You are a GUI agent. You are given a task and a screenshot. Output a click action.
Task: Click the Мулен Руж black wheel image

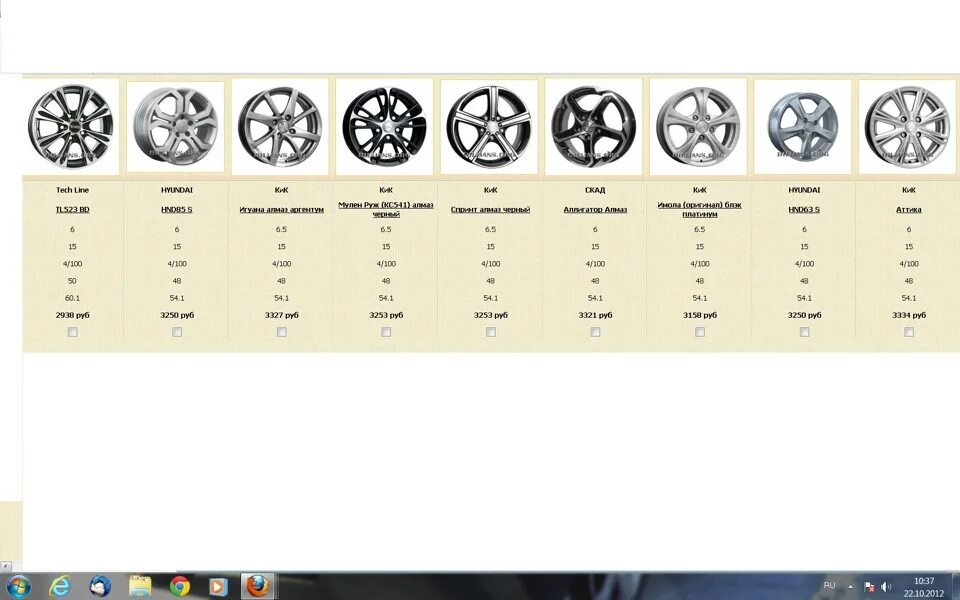[x=384, y=127]
